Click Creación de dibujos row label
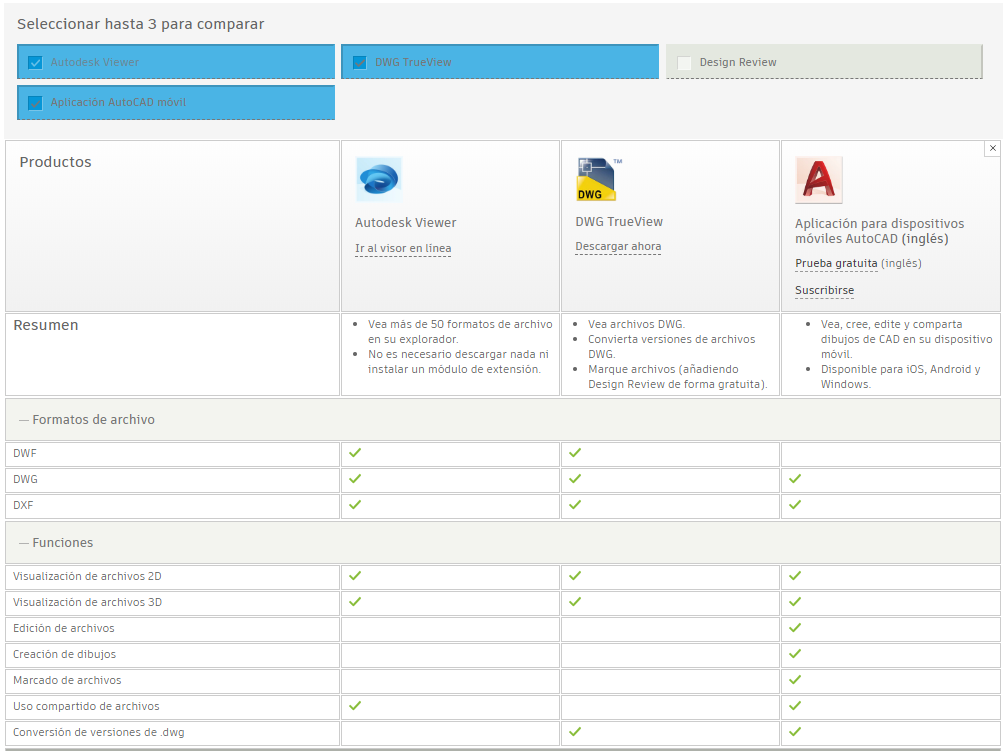This screenshot has height=751, width=1005. tap(64, 654)
